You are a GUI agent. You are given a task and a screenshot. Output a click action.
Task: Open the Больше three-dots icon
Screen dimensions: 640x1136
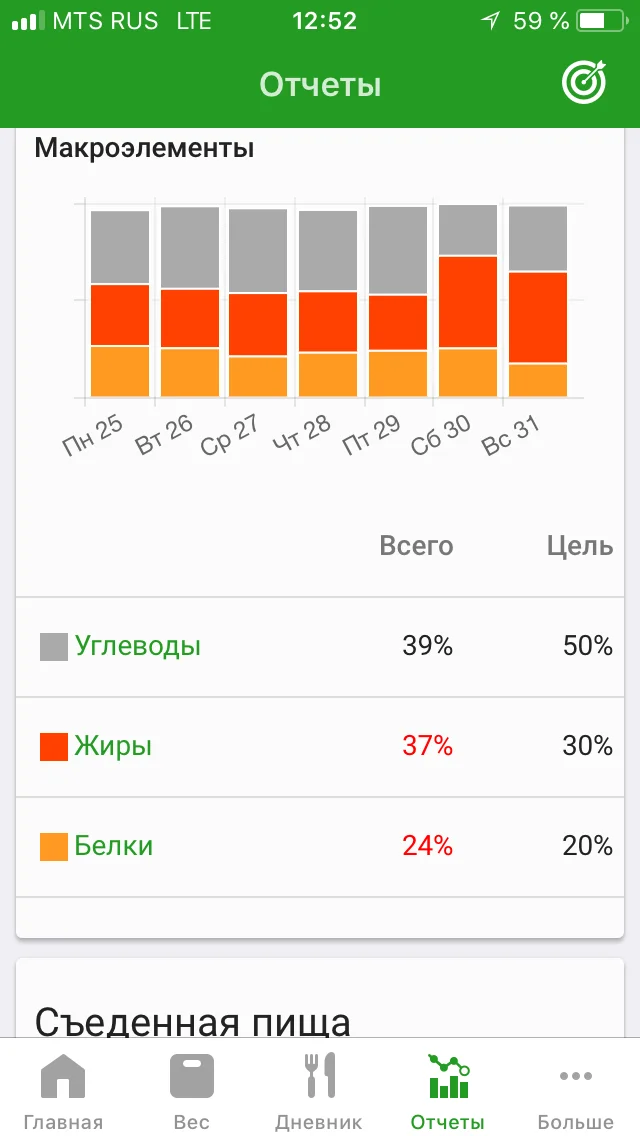[x=576, y=1077]
